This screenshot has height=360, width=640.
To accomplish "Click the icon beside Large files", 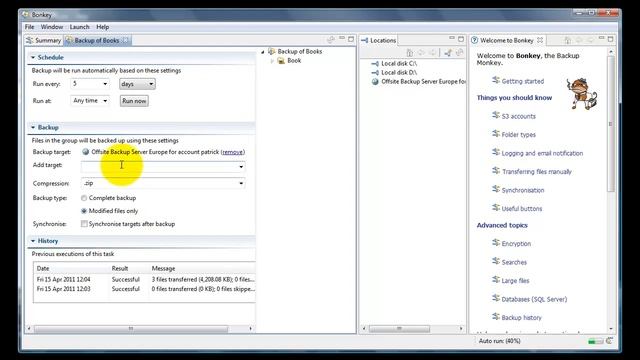I will tap(496, 280).
